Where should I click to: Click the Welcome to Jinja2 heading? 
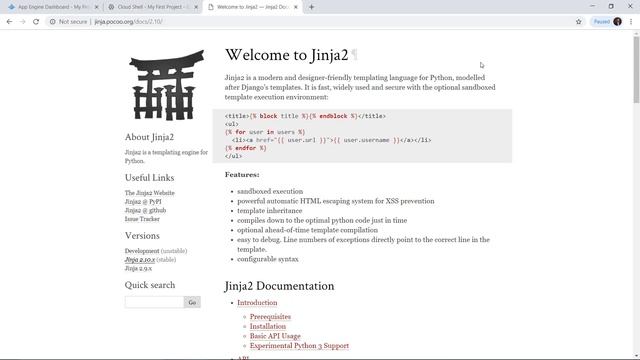(x=287, y=55)
